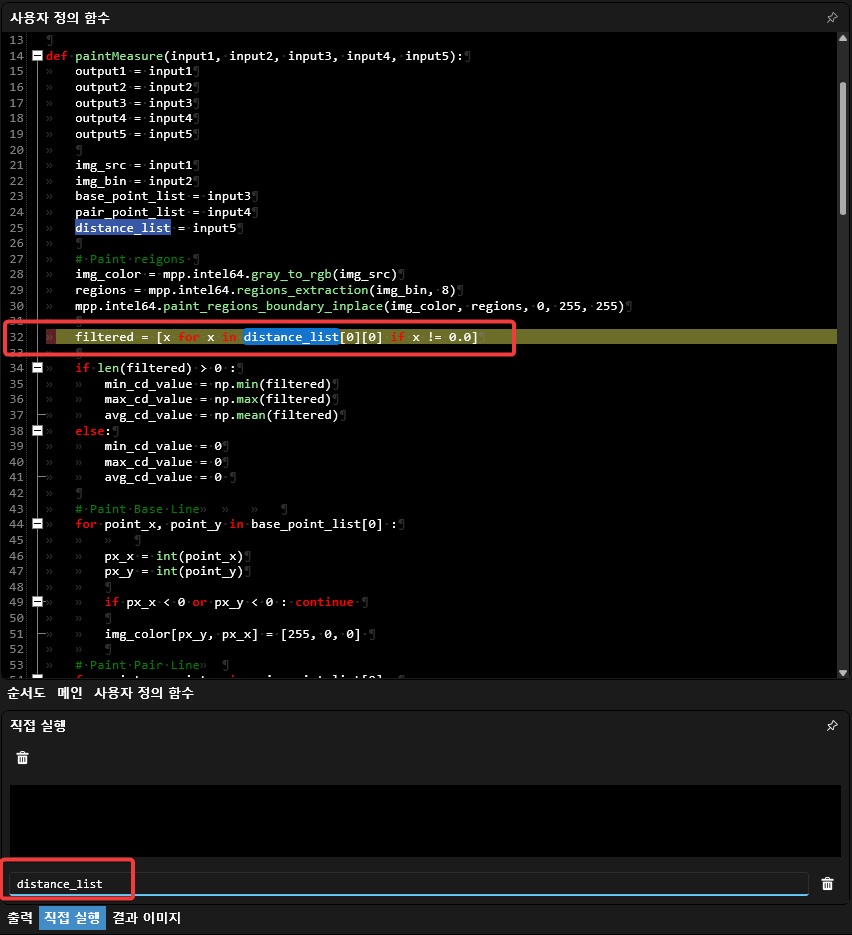This screenshot has height=935, width=852.
Task: Open the 결과 이미지 tab
Action: point(146,918)
